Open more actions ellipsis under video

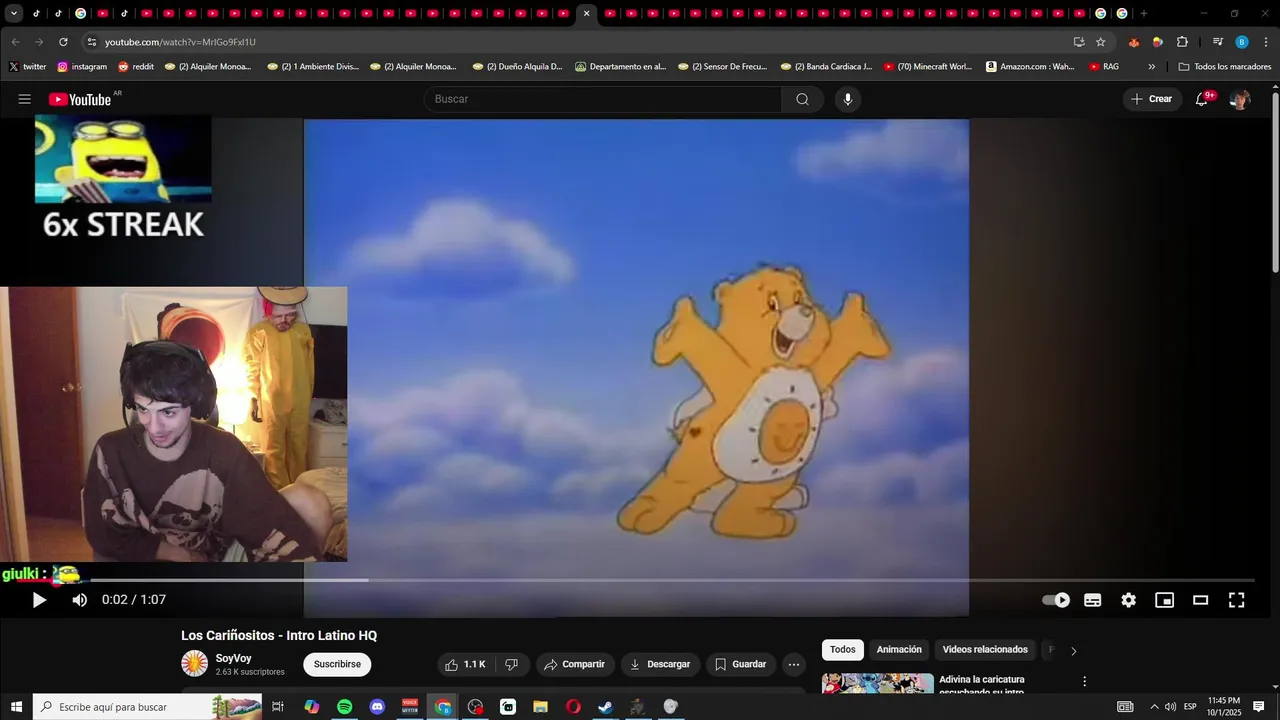[794, 664]
